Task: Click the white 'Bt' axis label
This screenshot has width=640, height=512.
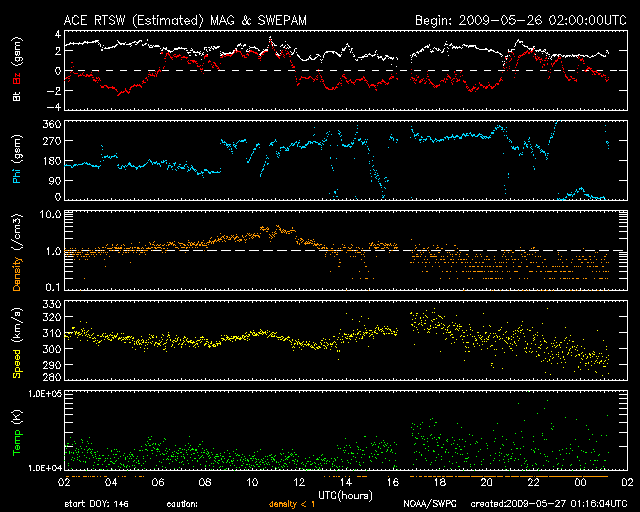Action: [x=17, y=97]
